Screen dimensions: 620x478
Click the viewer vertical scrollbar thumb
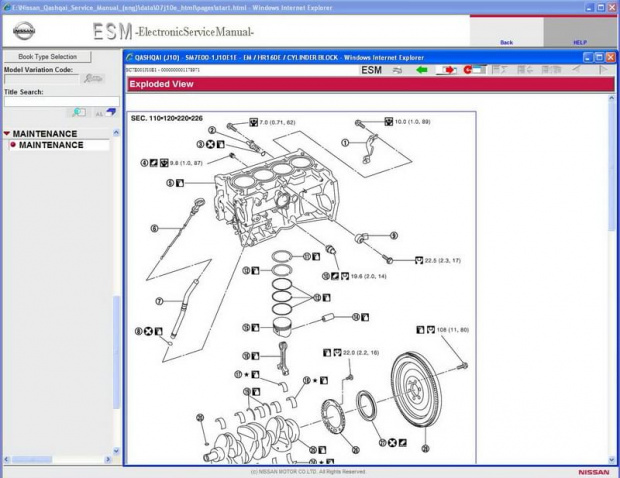[612, 165]
